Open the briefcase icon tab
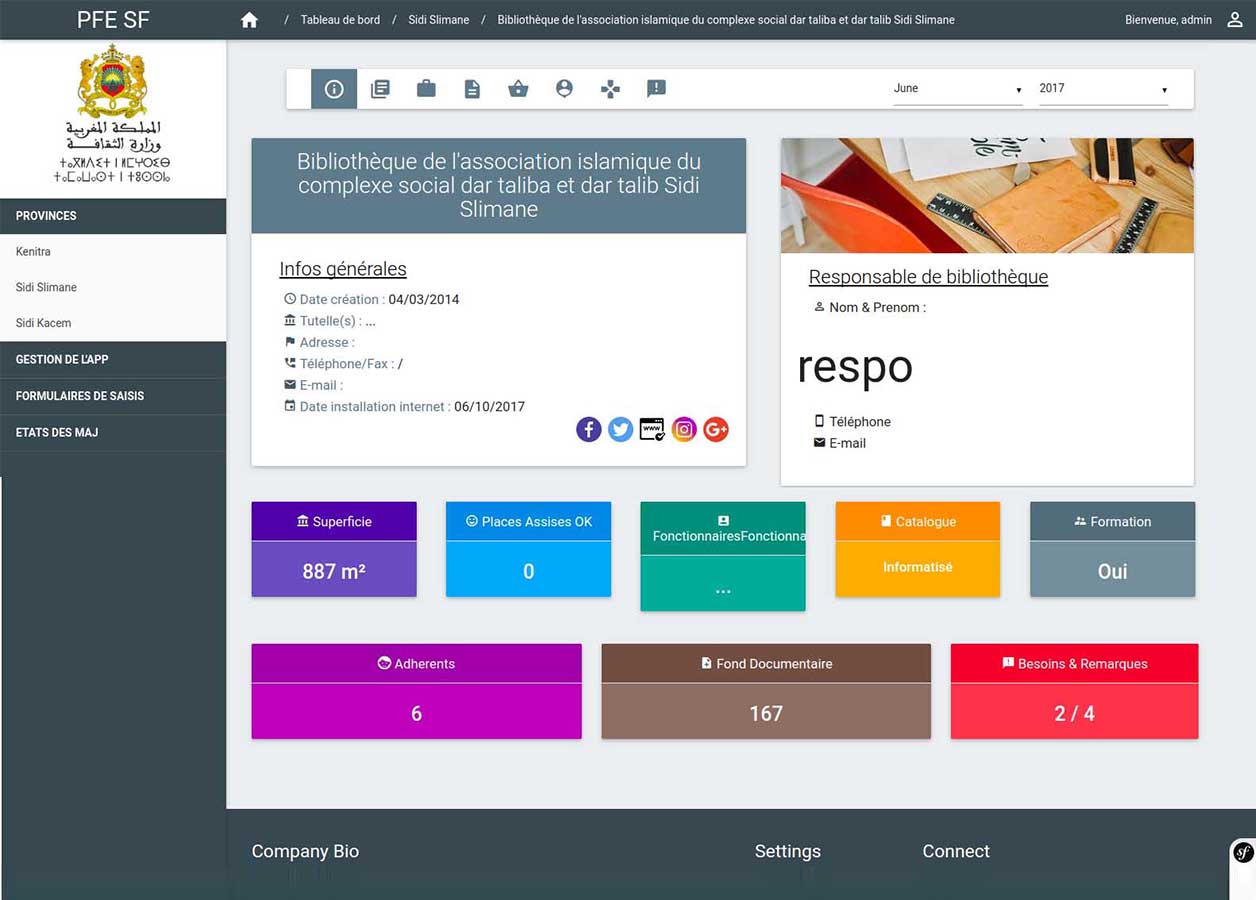The image size is (1256, 900). (x=426, y=89)
